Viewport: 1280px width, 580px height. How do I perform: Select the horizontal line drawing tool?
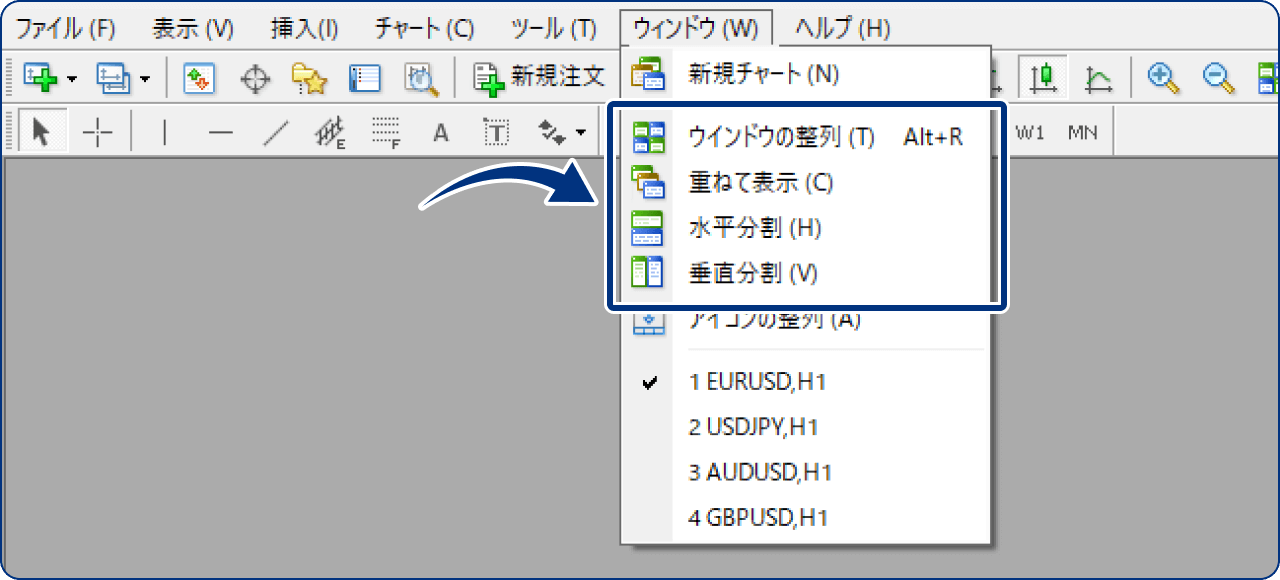click(x=220, y=132)
